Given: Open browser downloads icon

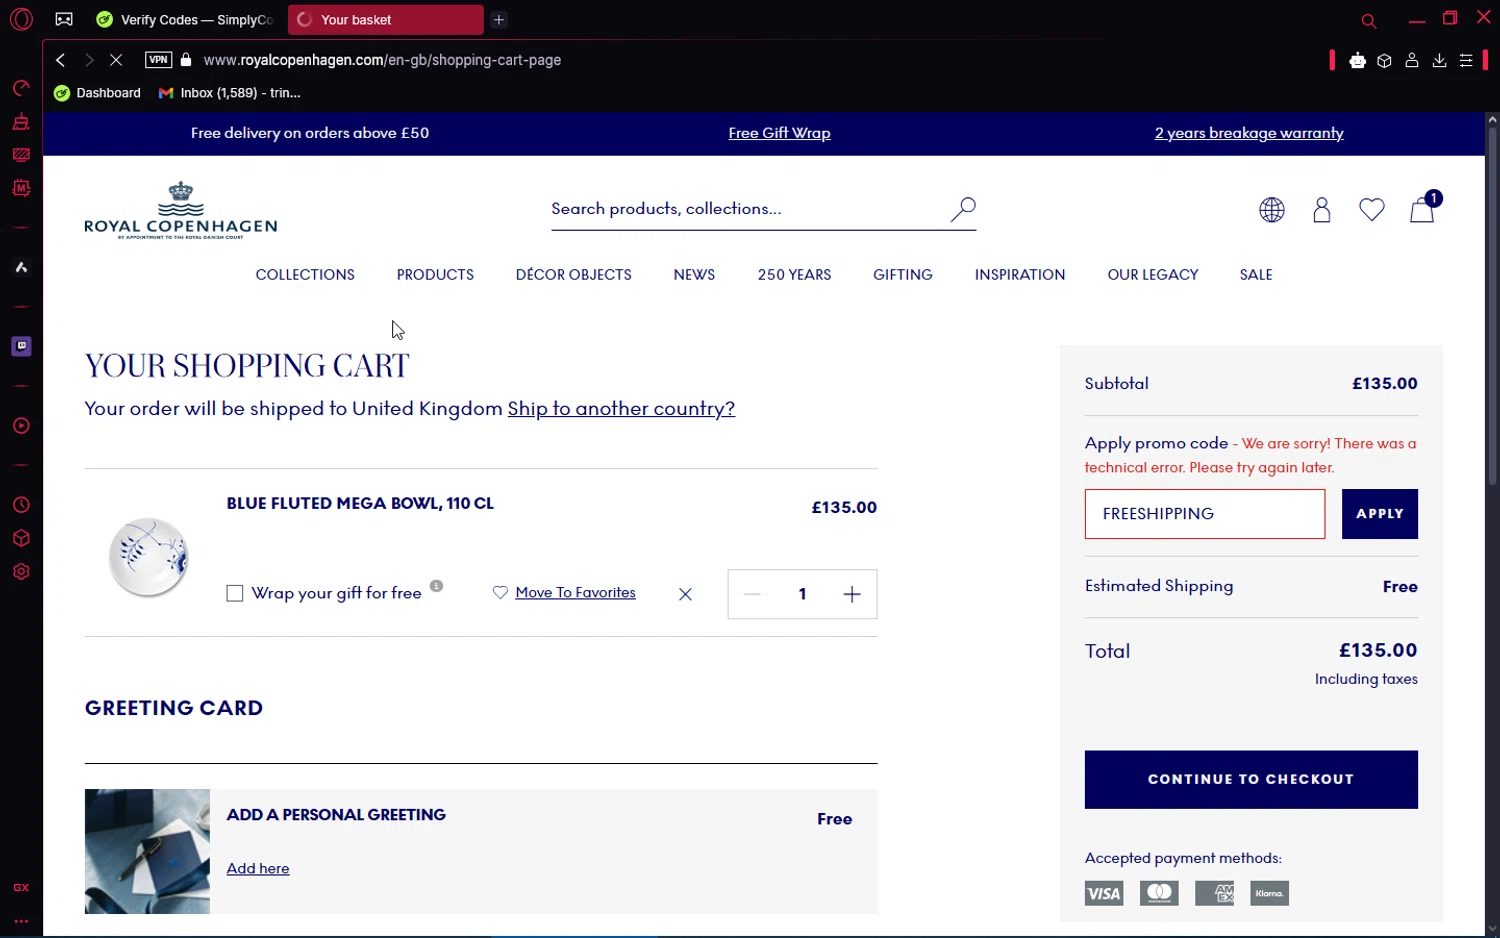Looking at the screenshot, I should [x=1439, y=60].
